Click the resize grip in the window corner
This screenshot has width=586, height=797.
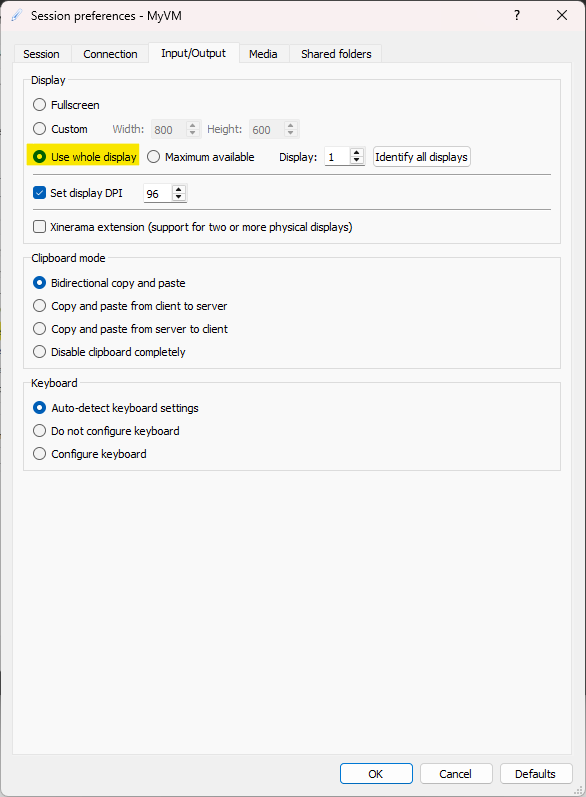coord(578,789)
